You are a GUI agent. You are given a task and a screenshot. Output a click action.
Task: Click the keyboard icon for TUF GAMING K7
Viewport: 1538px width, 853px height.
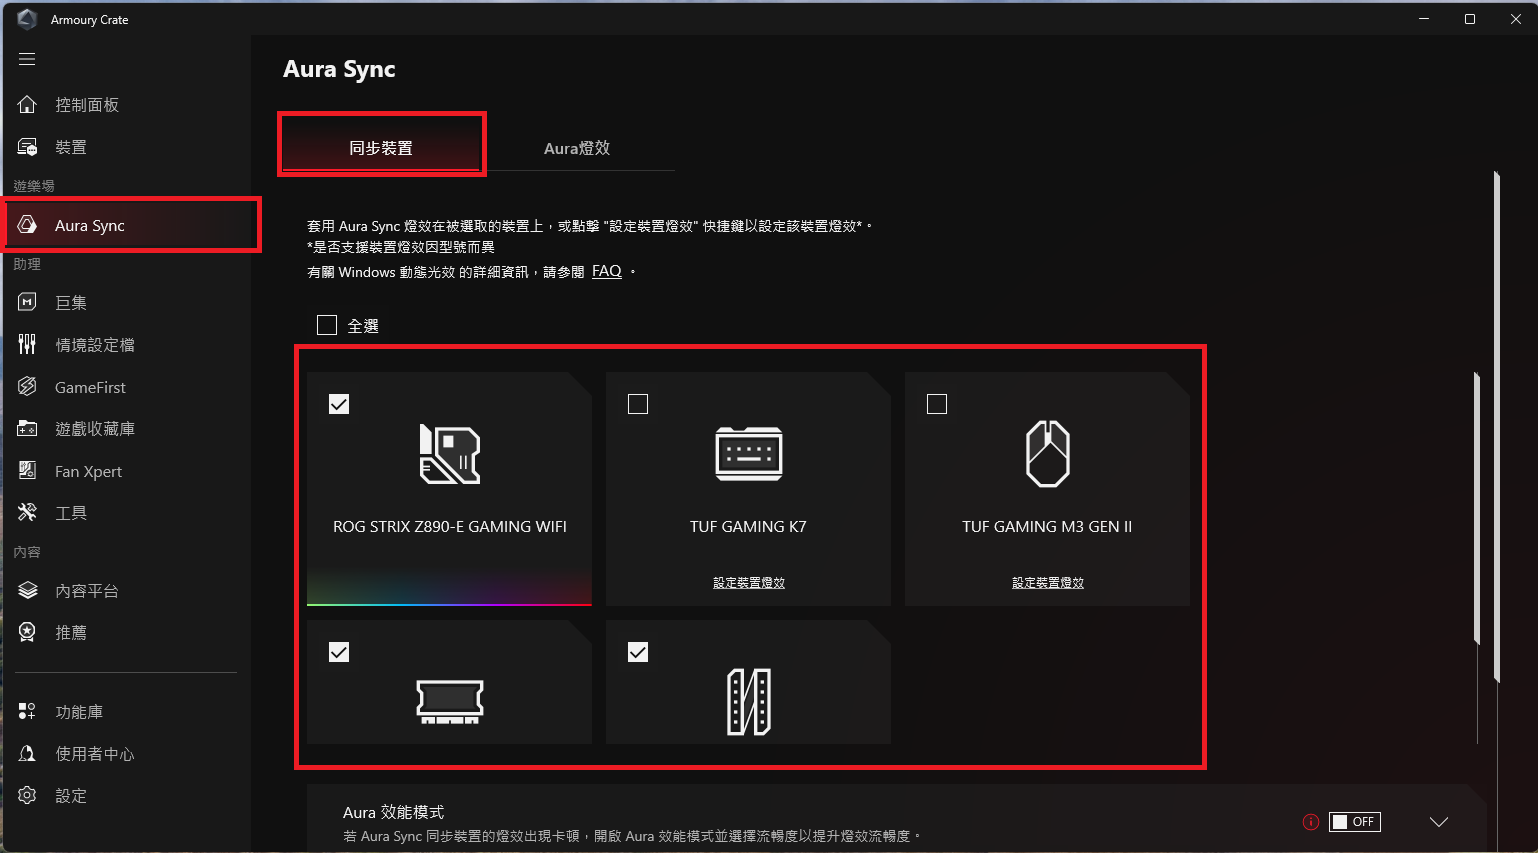pyautogui.click(x=748, y=454)
